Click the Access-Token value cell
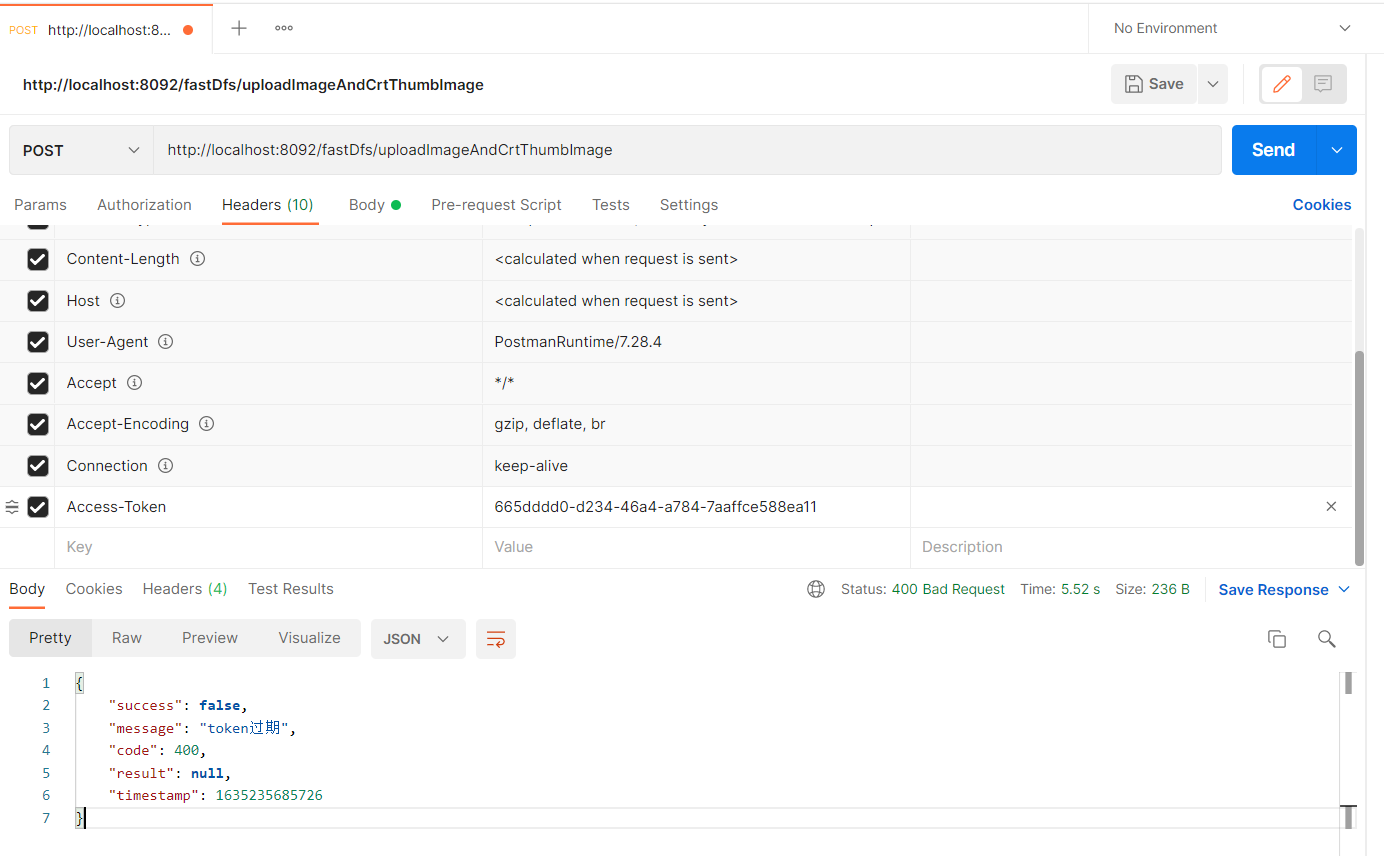The image size is (1384, 856). tap(696, 507)
